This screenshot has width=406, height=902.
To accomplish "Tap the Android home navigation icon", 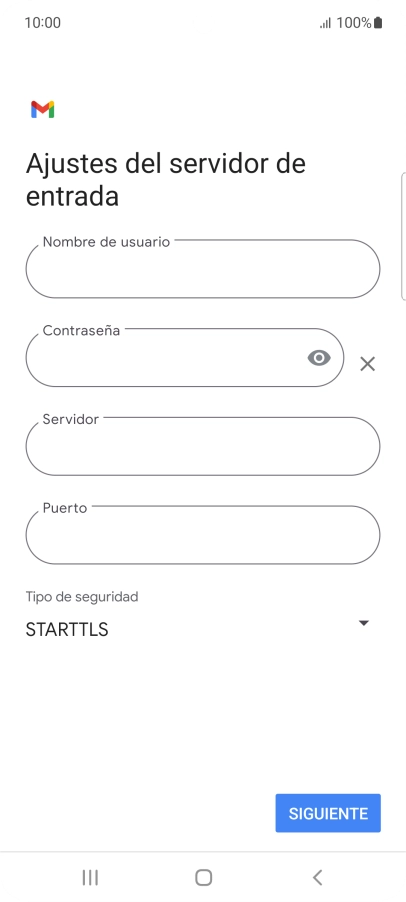I will click(x=204, y=877).
